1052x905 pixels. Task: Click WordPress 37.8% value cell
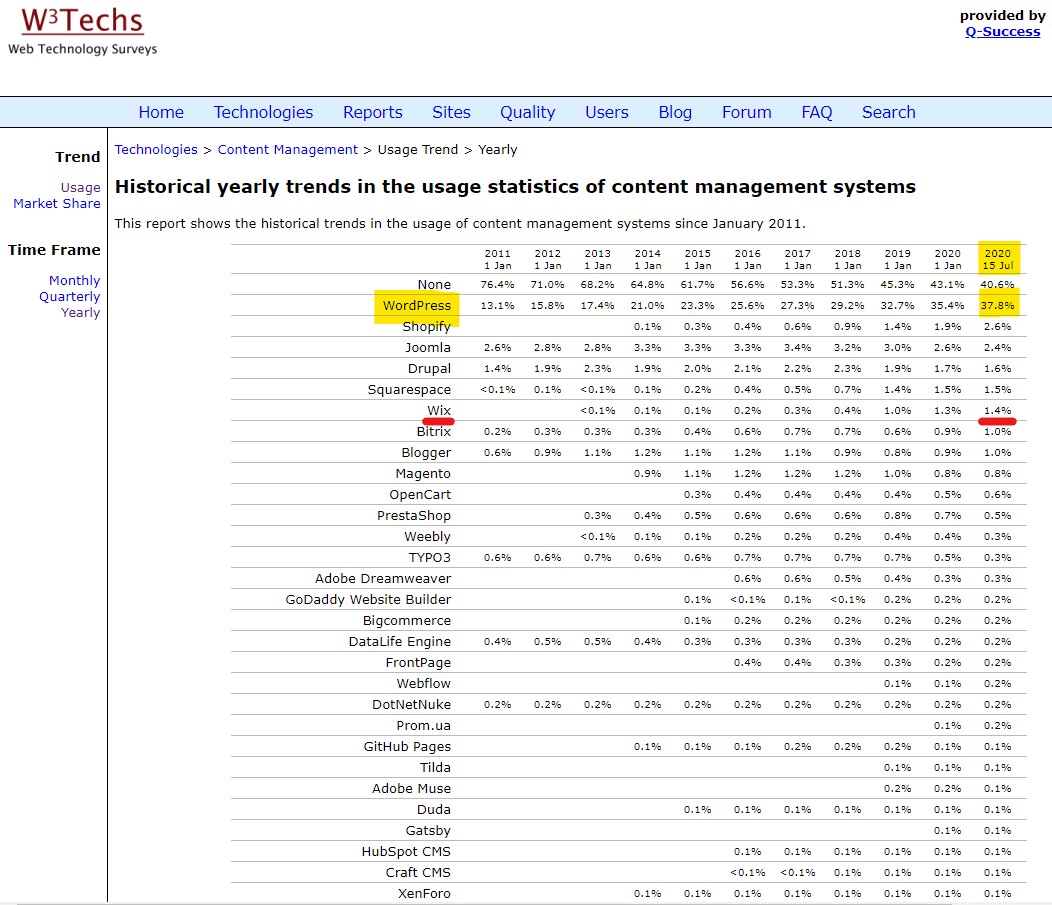pos(998,305)
